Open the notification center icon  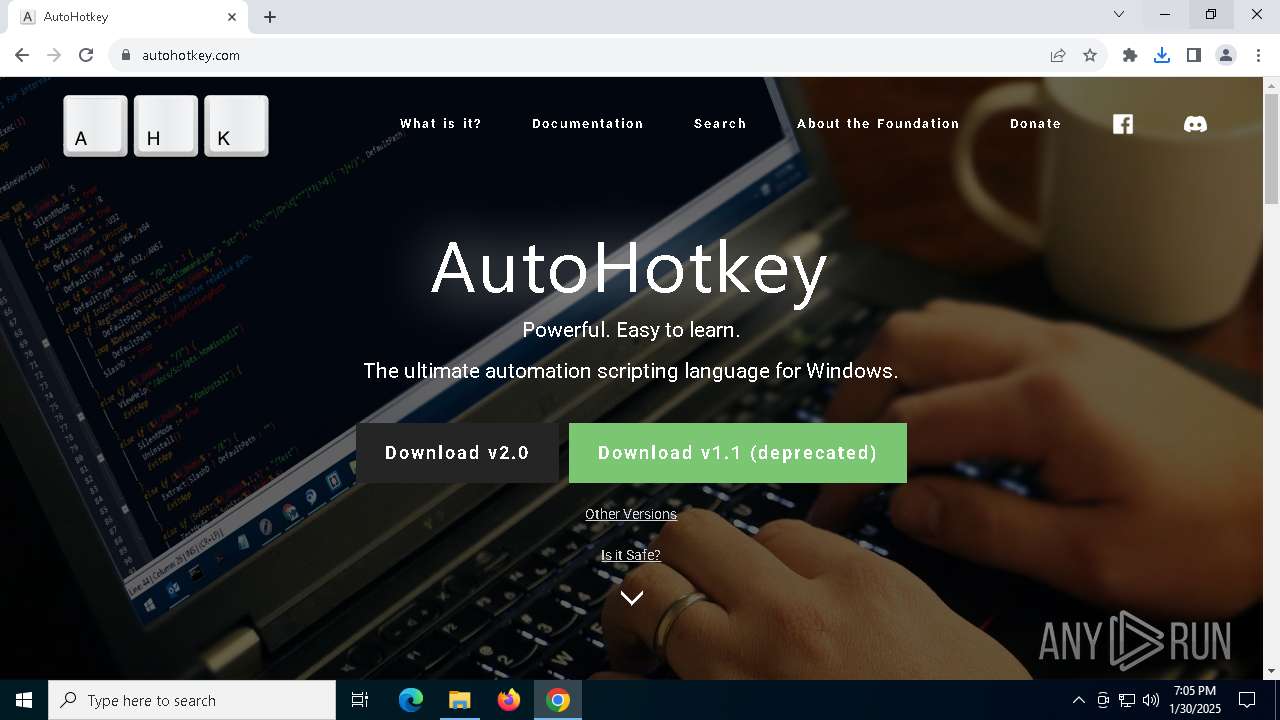[x=1247, y=700]
